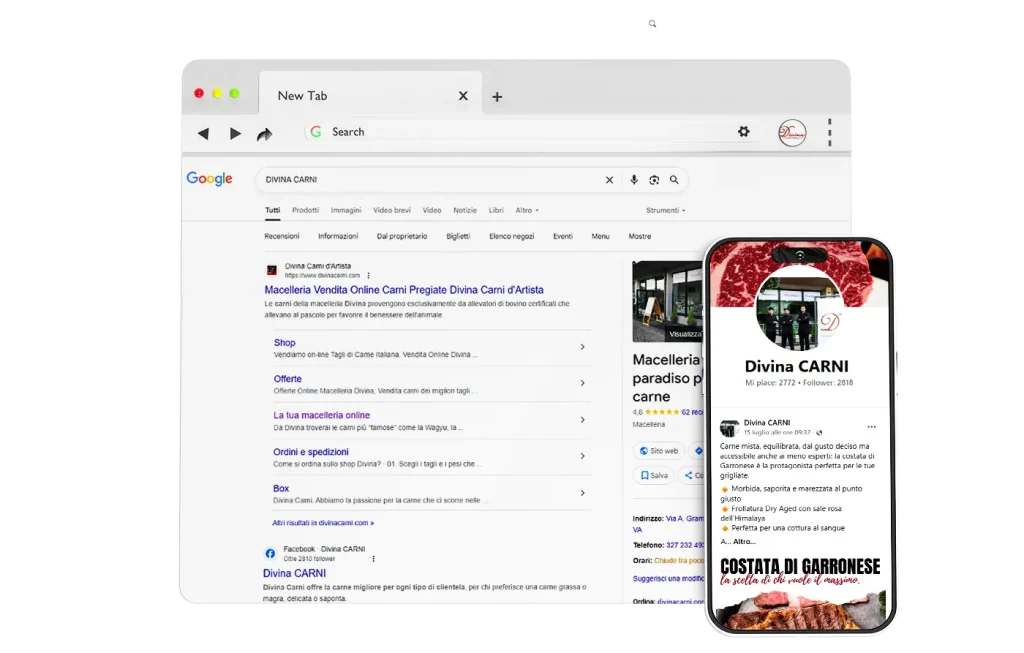Click the Facebook favicon in results
This screenshot has height=653, width=1024.
point(270,554)
